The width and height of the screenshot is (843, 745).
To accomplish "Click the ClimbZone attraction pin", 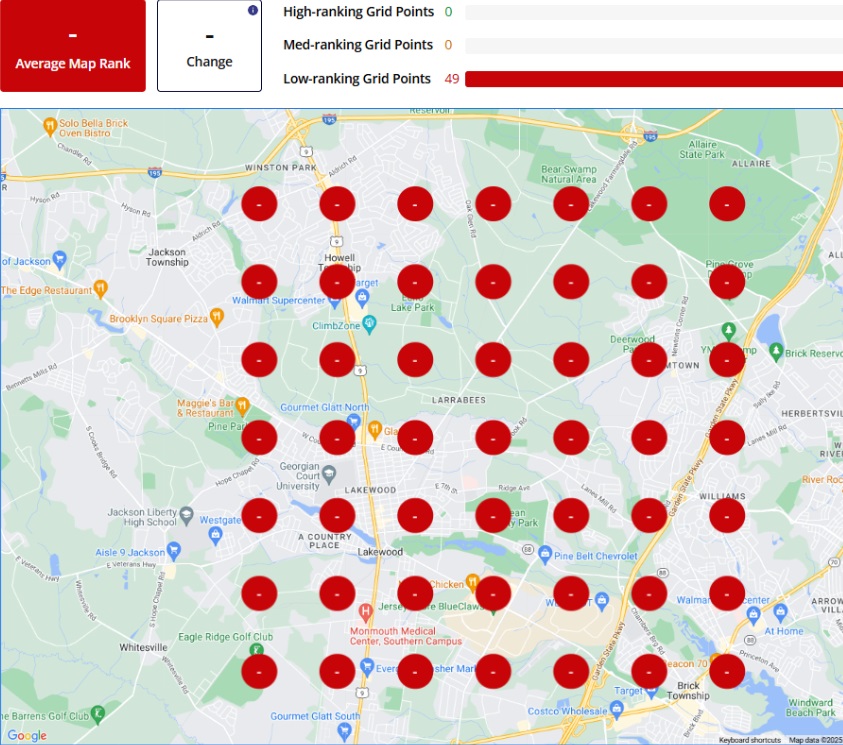I will pyautogui.click(x=369, y=325).
